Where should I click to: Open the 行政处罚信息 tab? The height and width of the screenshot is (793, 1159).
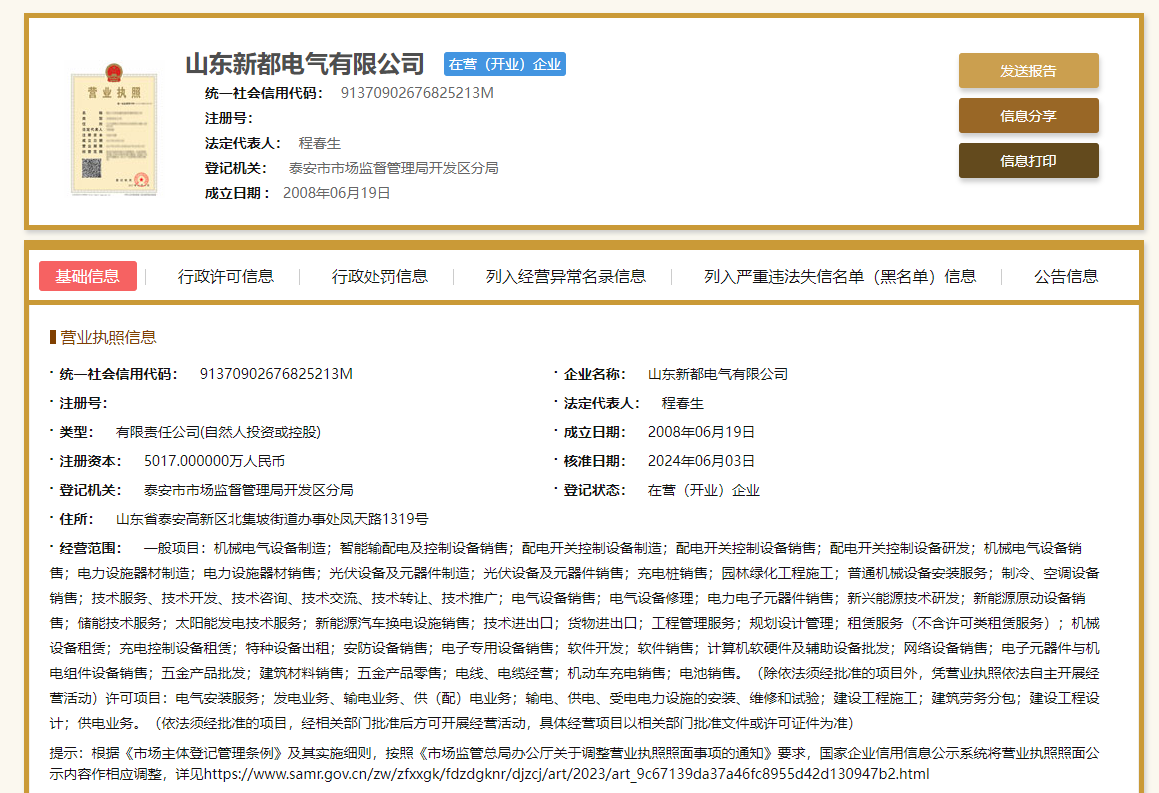[x=380, y=276]
